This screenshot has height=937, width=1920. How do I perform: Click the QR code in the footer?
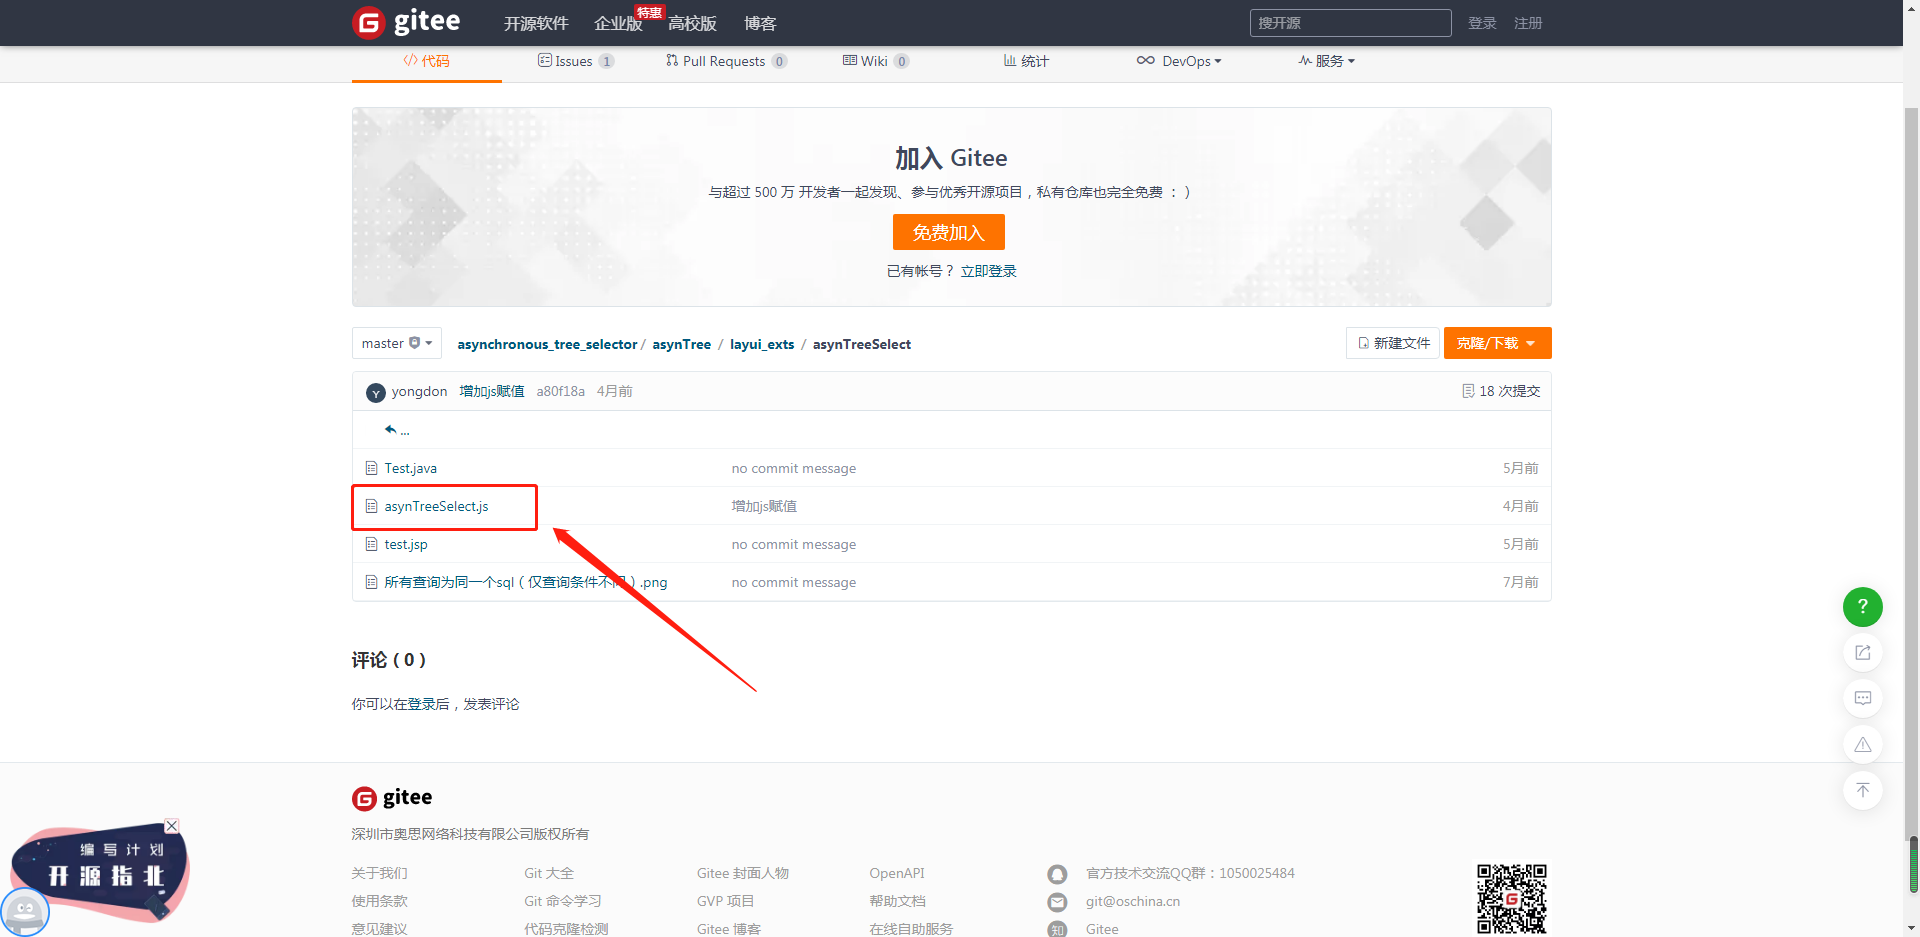(1512, 899)
